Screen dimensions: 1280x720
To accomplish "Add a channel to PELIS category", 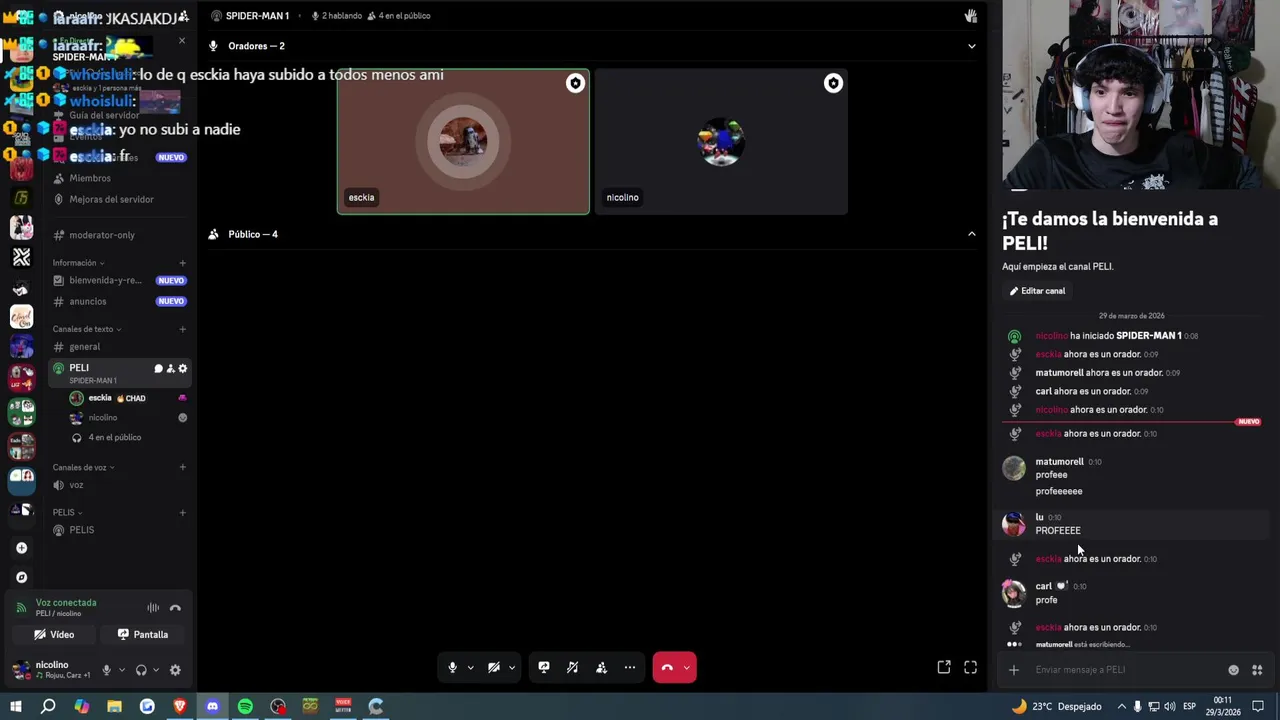I will 182,512.
